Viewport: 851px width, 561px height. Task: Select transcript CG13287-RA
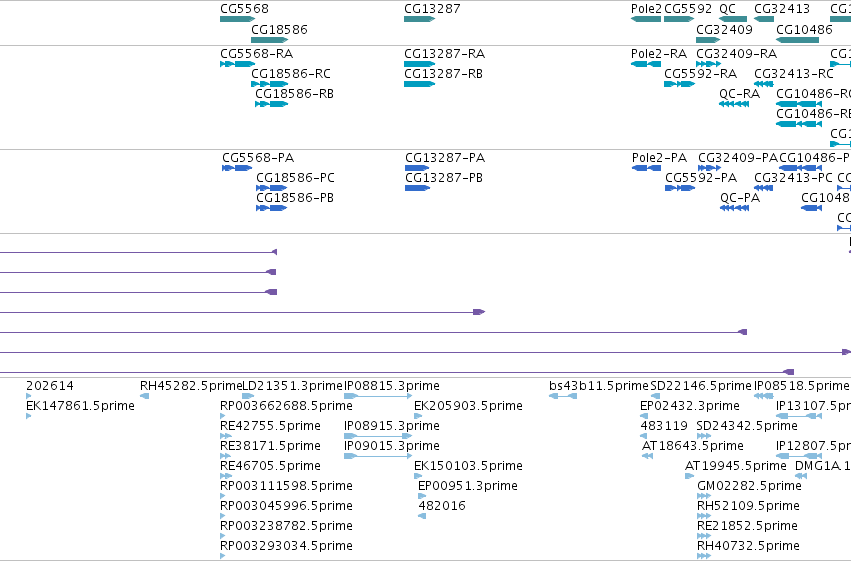[x=444, y=54]
